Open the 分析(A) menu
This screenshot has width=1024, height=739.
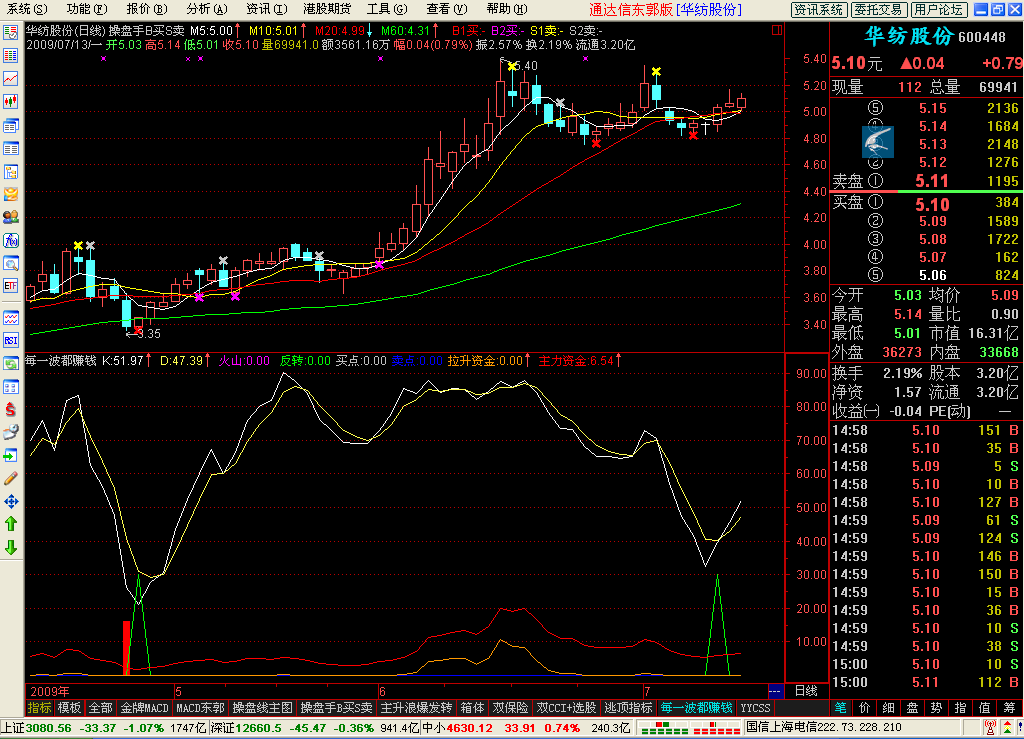207,9
